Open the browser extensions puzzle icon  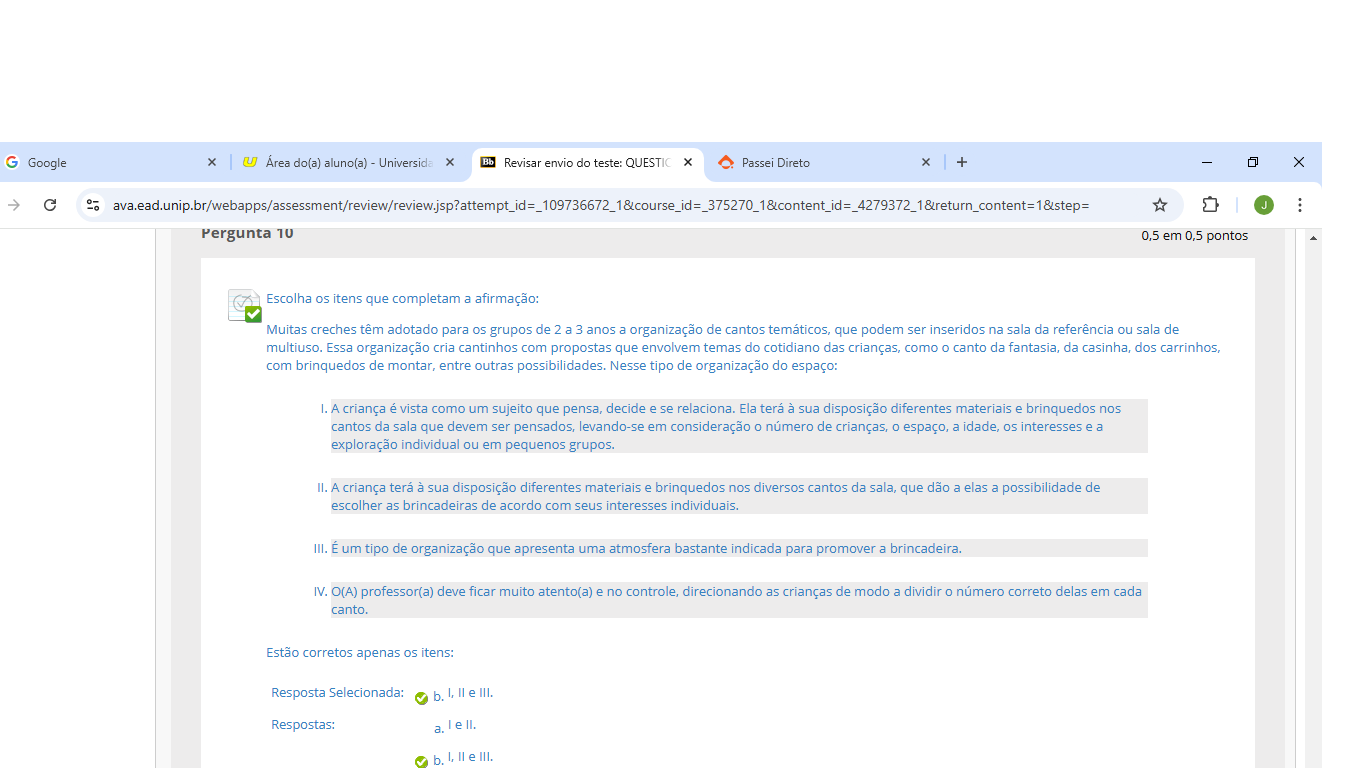tap(1210, 205)
